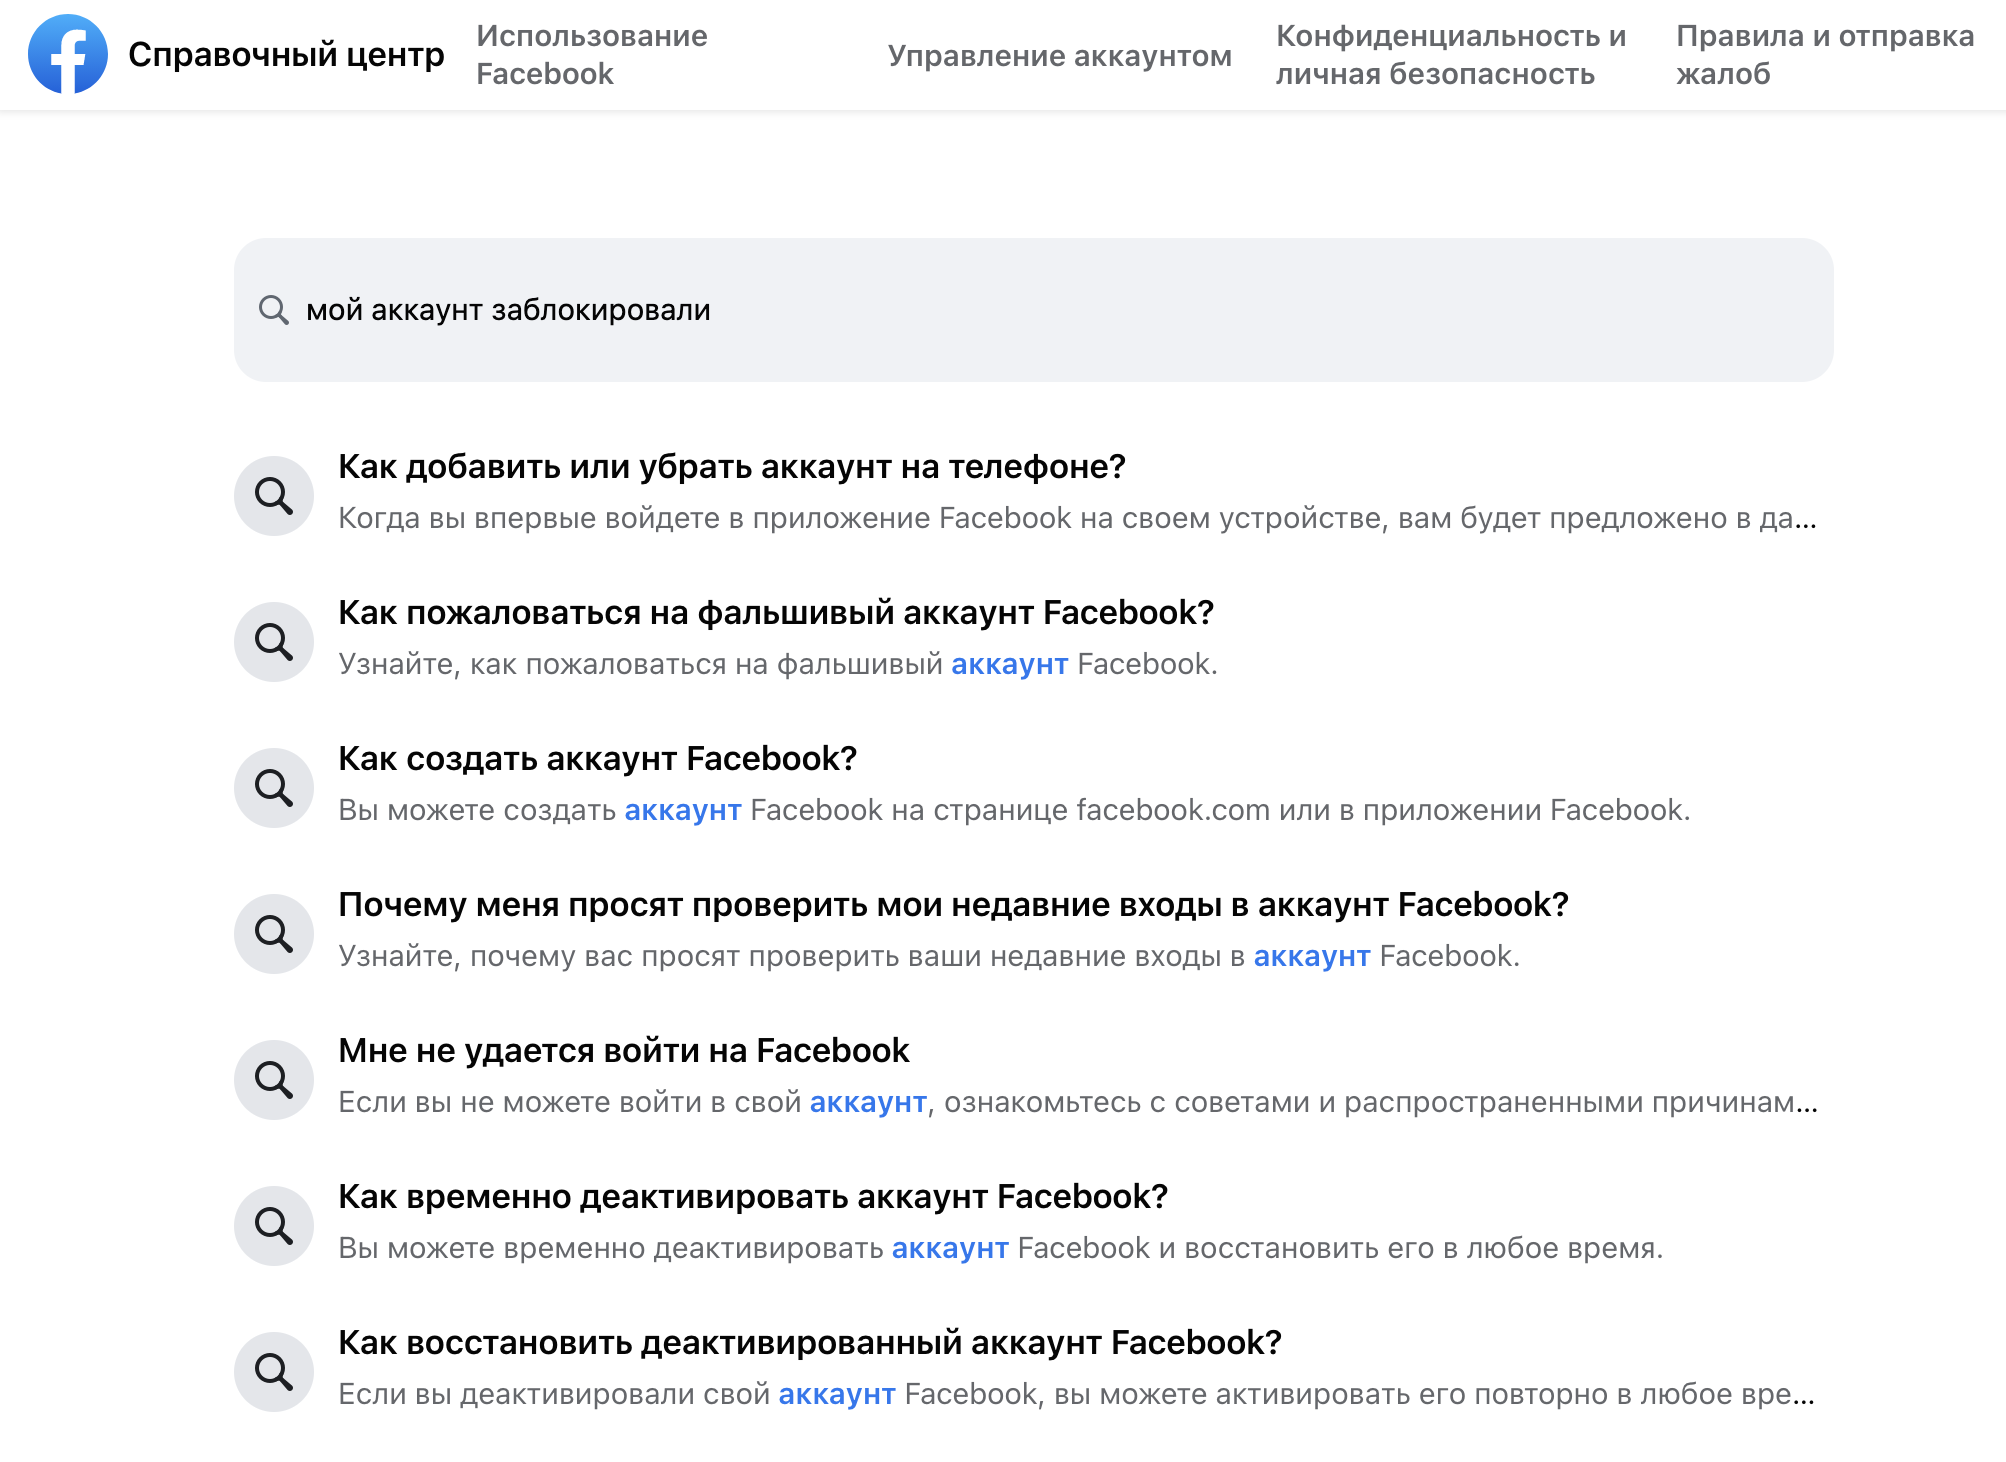Click description 'Вы можете создать аккаунт Facebook на странице'
The image size is (2006, 1462).
[x=1014, y=810]
